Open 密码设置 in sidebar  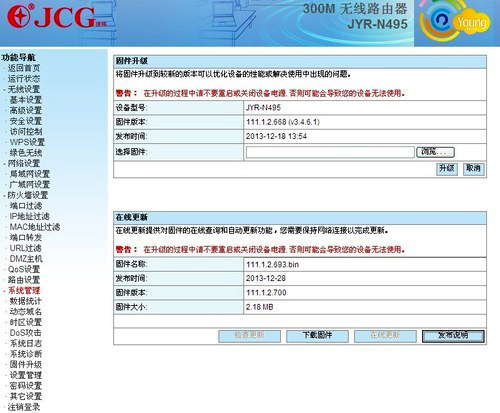pos(26,386)
